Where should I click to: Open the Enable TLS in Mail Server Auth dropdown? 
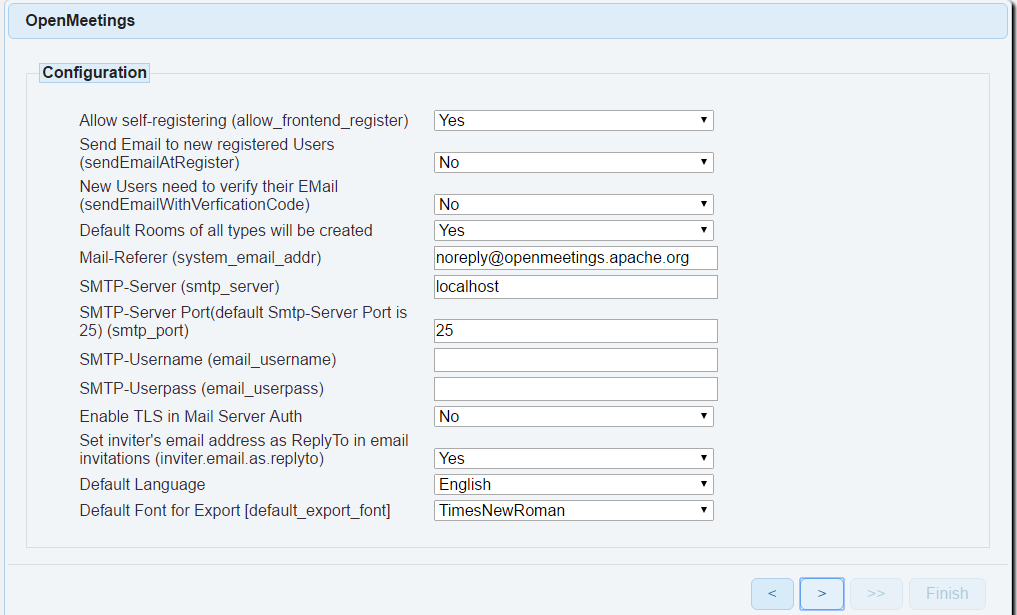573,416
